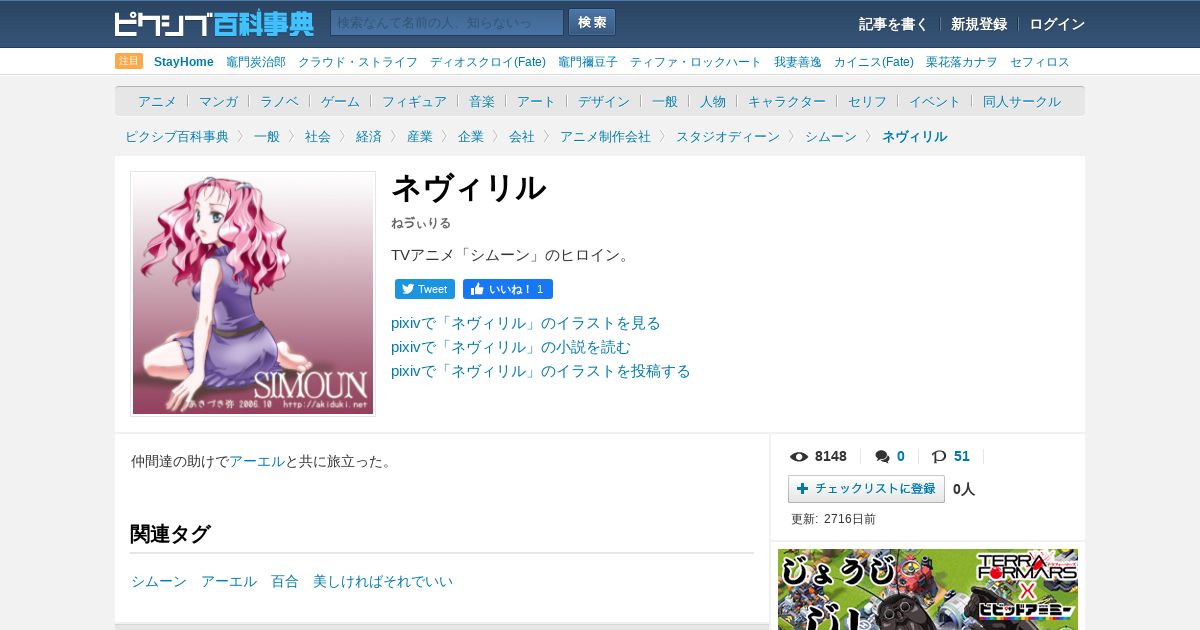Click the eye view-count icon
Screen dimensions: 1200x630
[799, 457]
